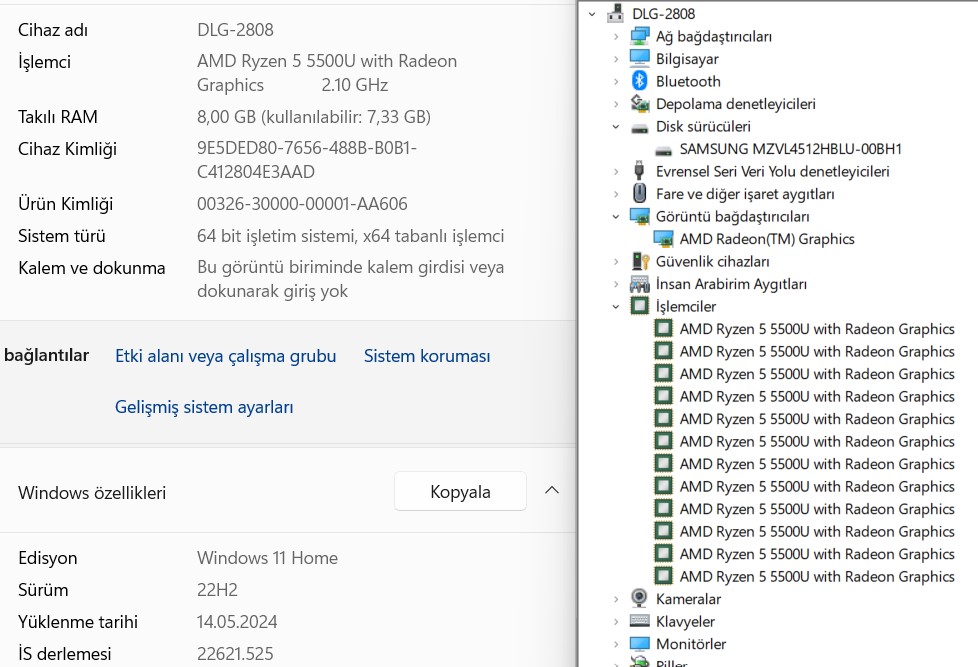Click the OS build value 22621.525
This screenshot has width=978, height=667.
point(235,653)
